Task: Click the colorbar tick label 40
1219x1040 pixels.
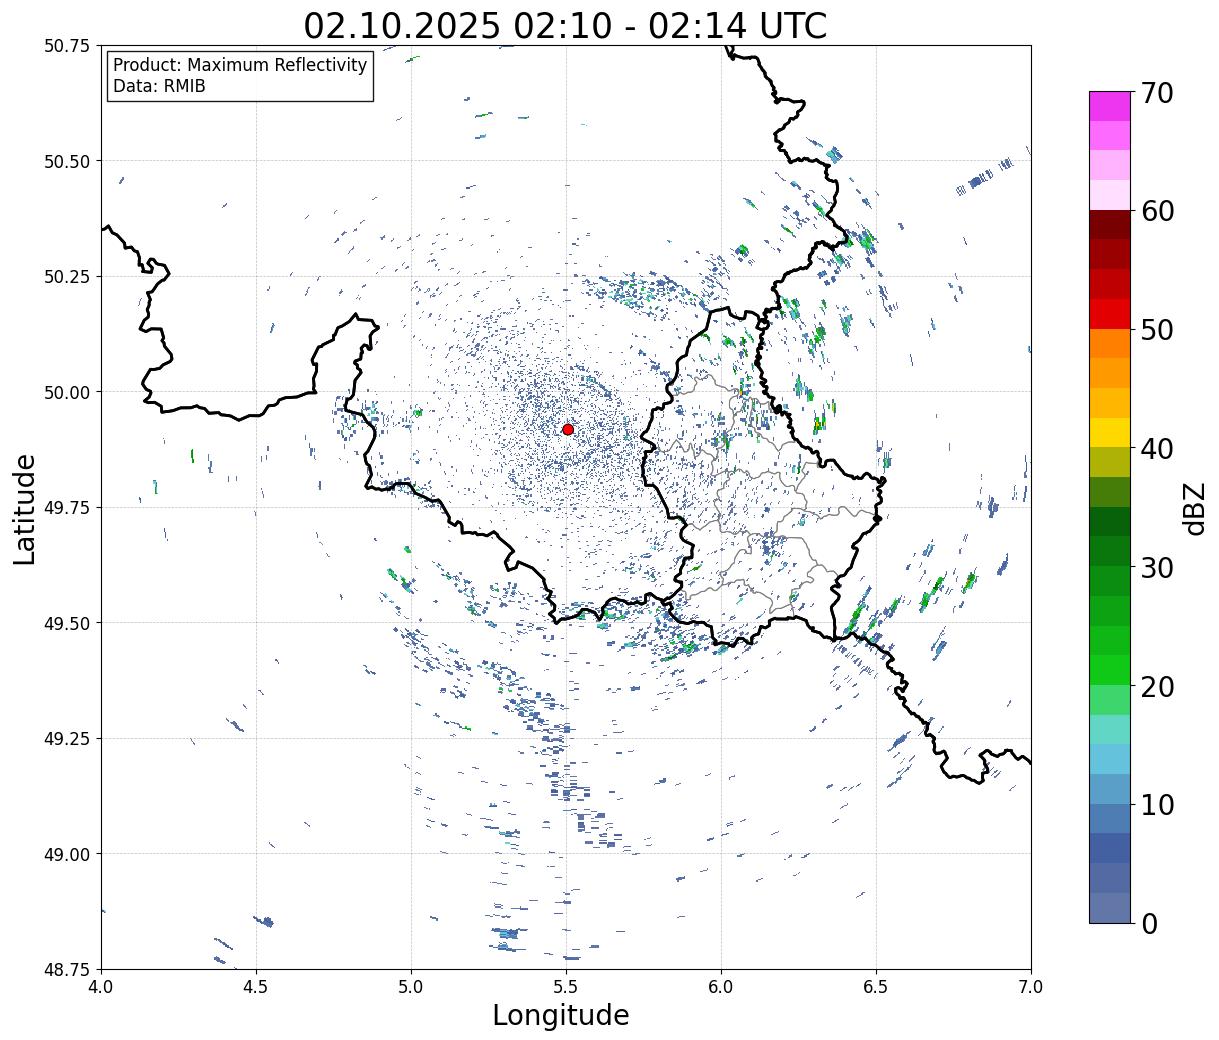Action: coord(1156,449)
